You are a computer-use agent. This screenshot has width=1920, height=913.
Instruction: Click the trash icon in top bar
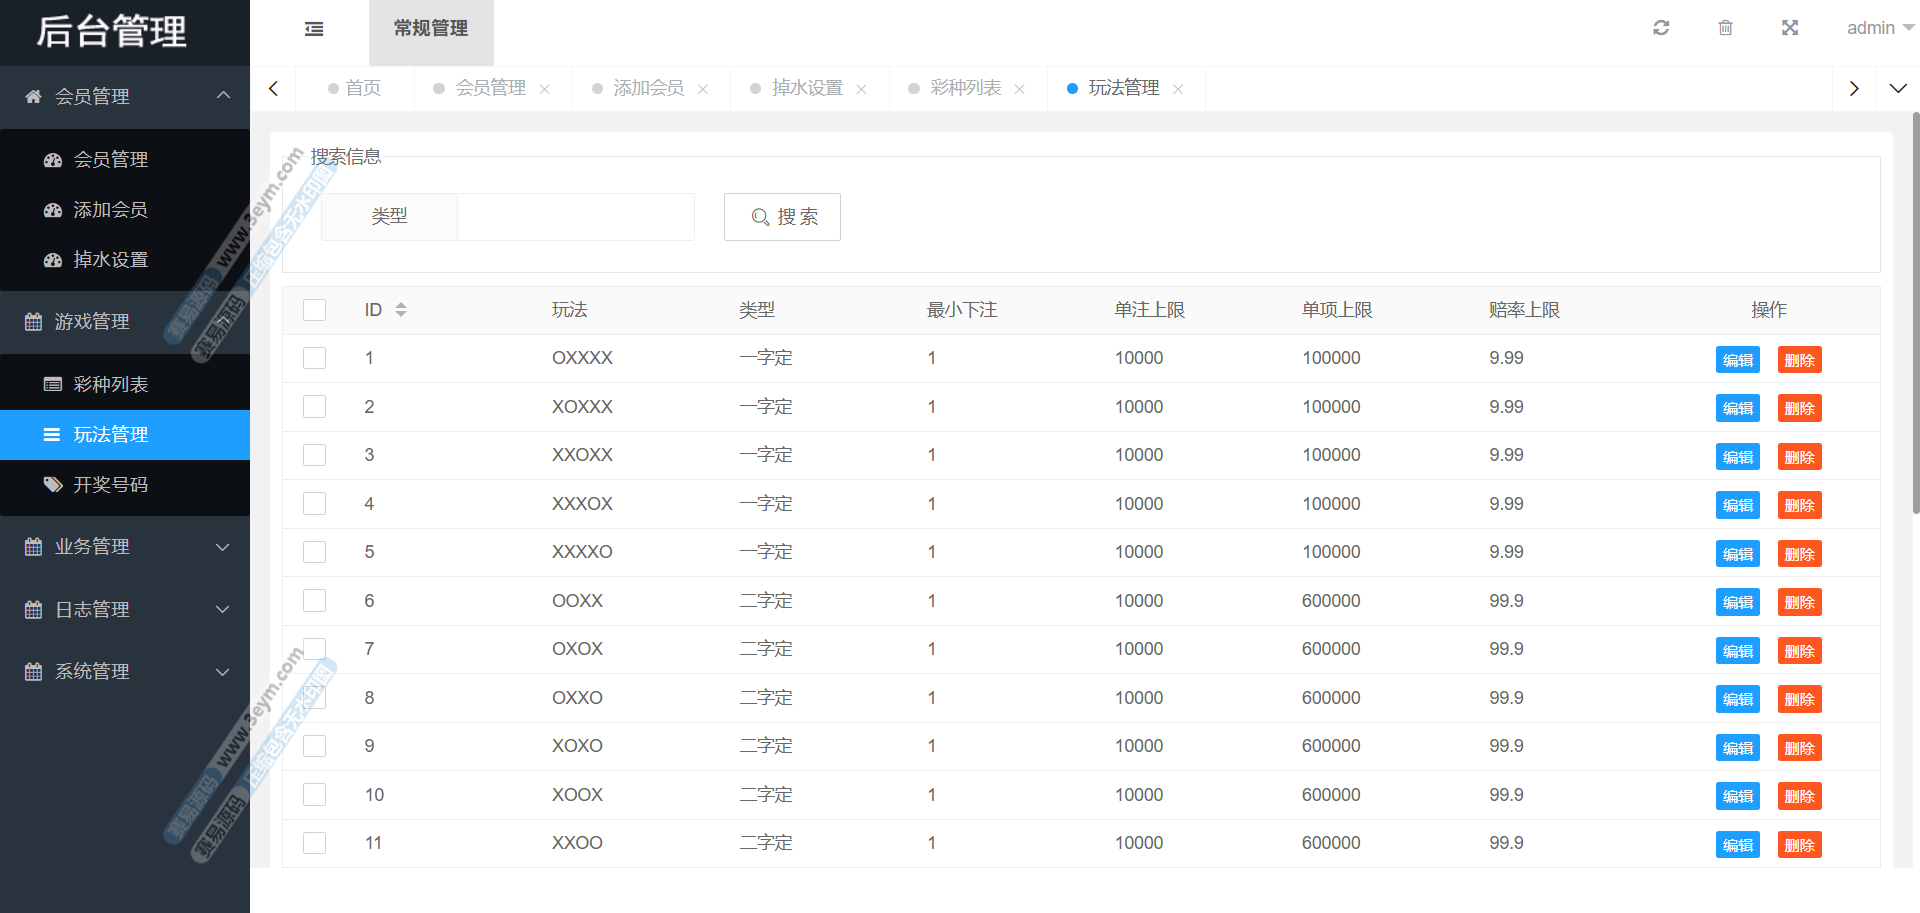point(1725,28)
